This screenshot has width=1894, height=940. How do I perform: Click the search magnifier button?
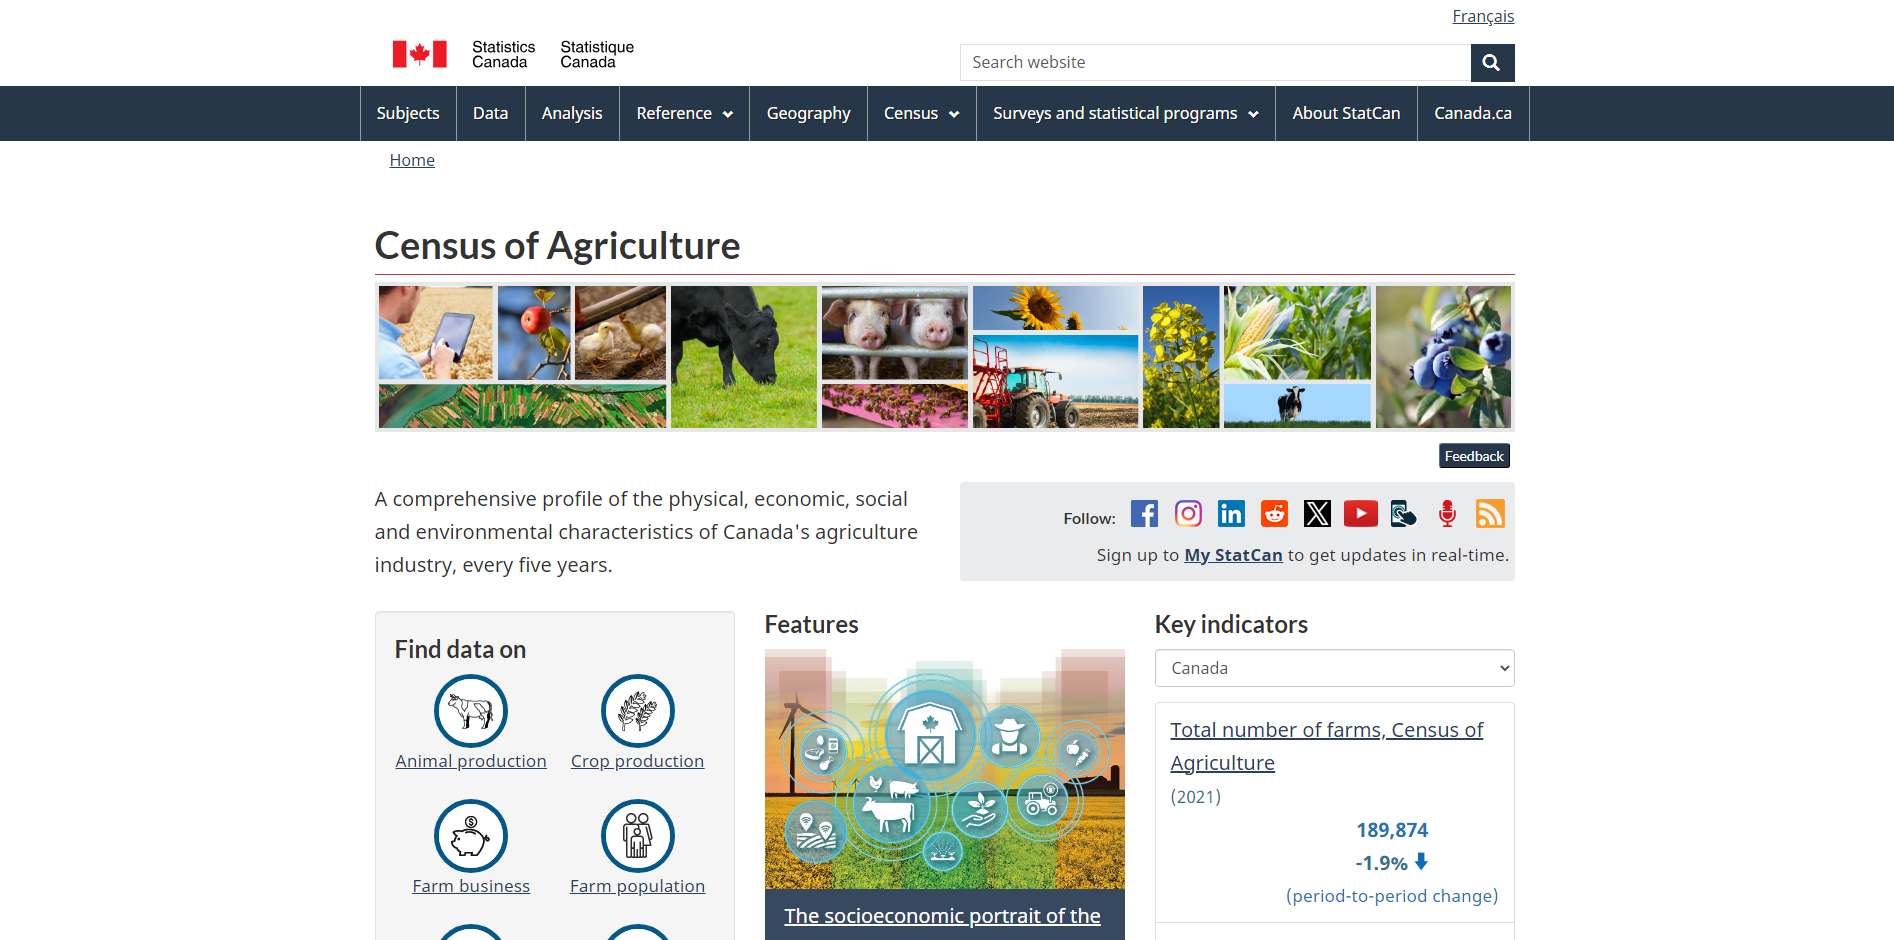1492,62
